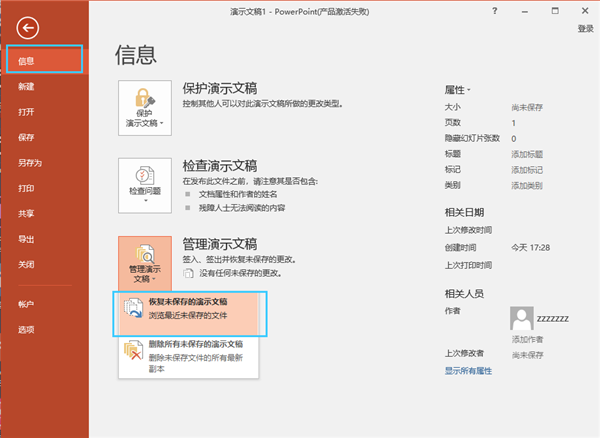Click the 尚未保存 size value
600x438 pixels.
[x=527, y=107]
